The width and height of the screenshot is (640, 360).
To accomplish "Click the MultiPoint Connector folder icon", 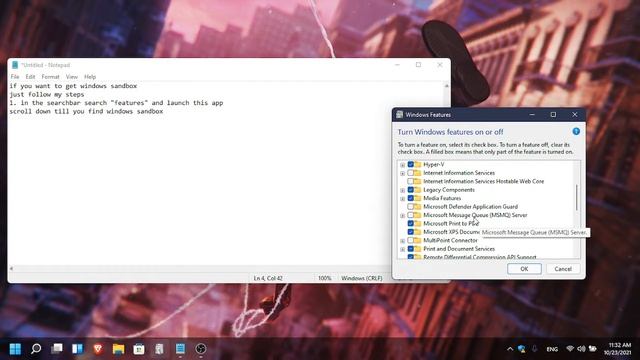I will coord(418,240).
